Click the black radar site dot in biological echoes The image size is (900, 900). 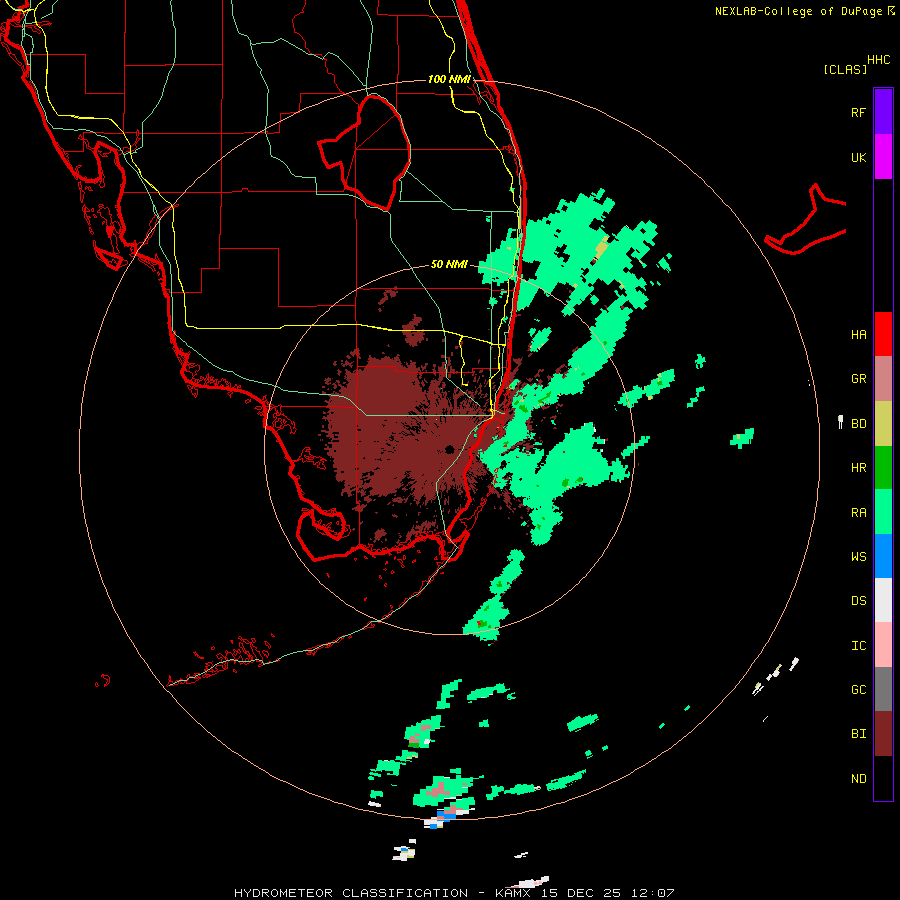pos(449,449)
